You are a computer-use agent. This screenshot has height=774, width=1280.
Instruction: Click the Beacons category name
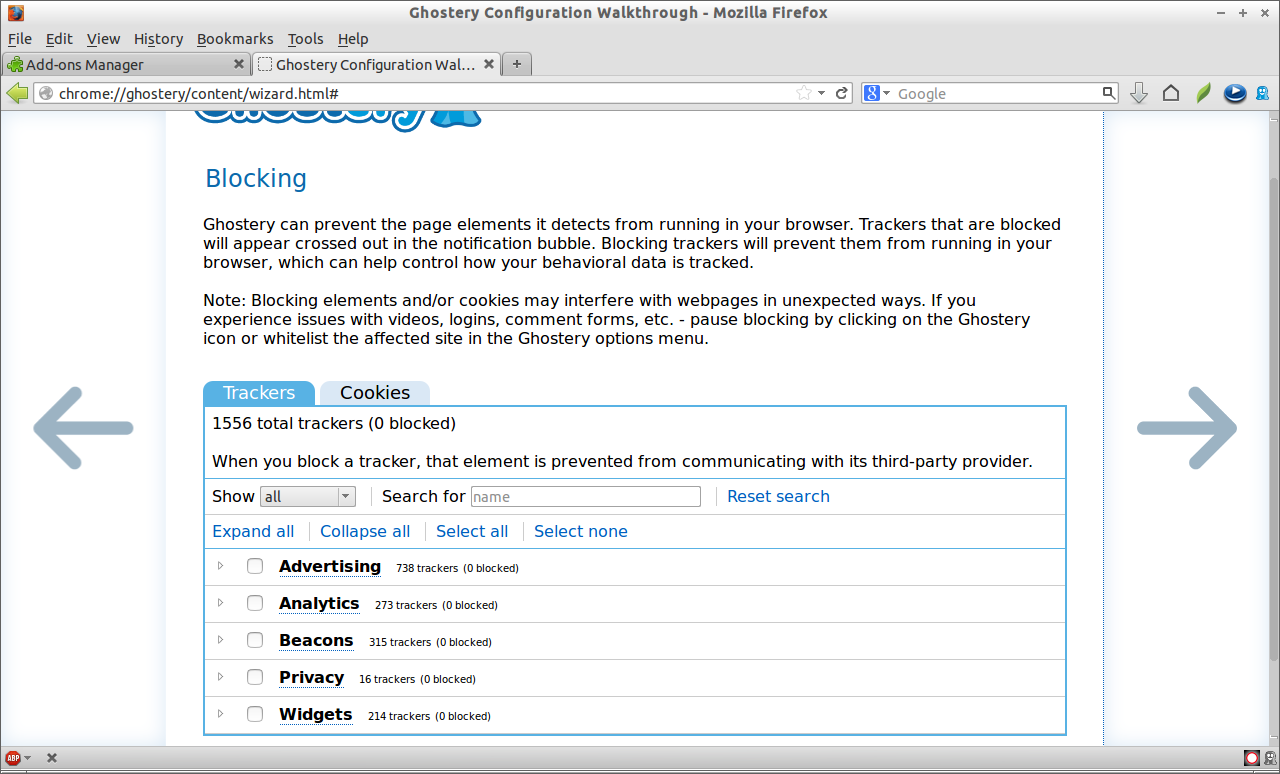[316, 640]
